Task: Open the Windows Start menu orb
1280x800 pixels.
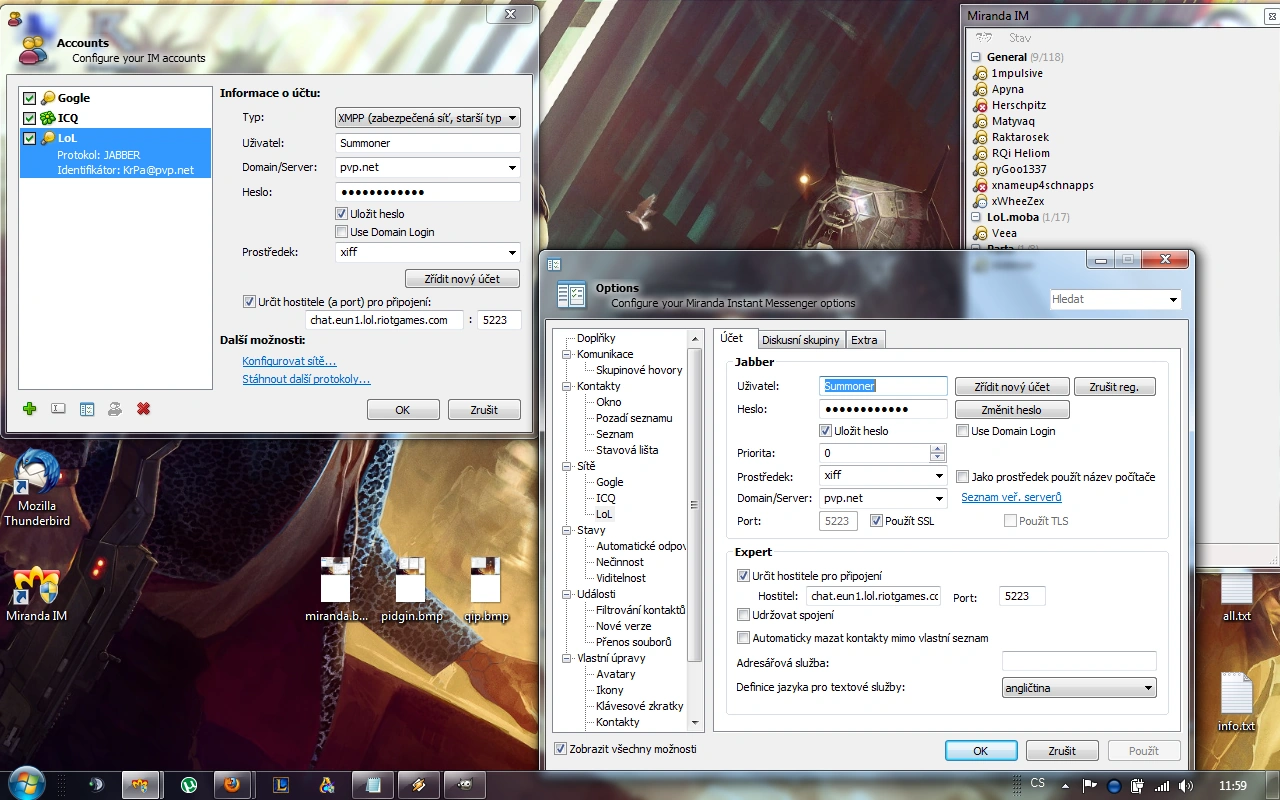Action: (26, 783)
